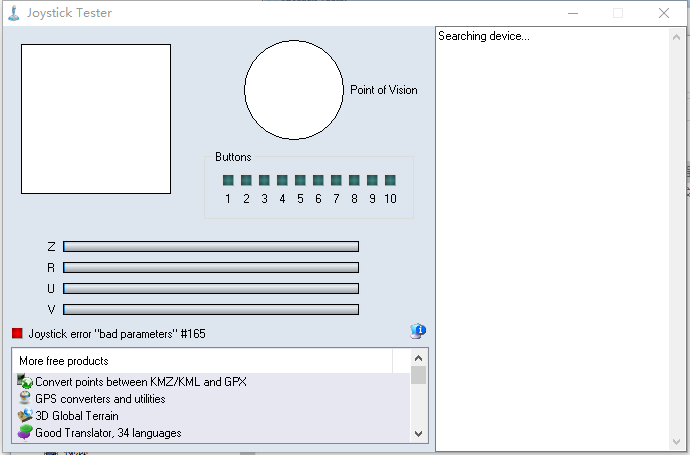Minimize the Joystick Tester window
The width and height of the screenshot is (690, 455).
[x=573, y=13]
